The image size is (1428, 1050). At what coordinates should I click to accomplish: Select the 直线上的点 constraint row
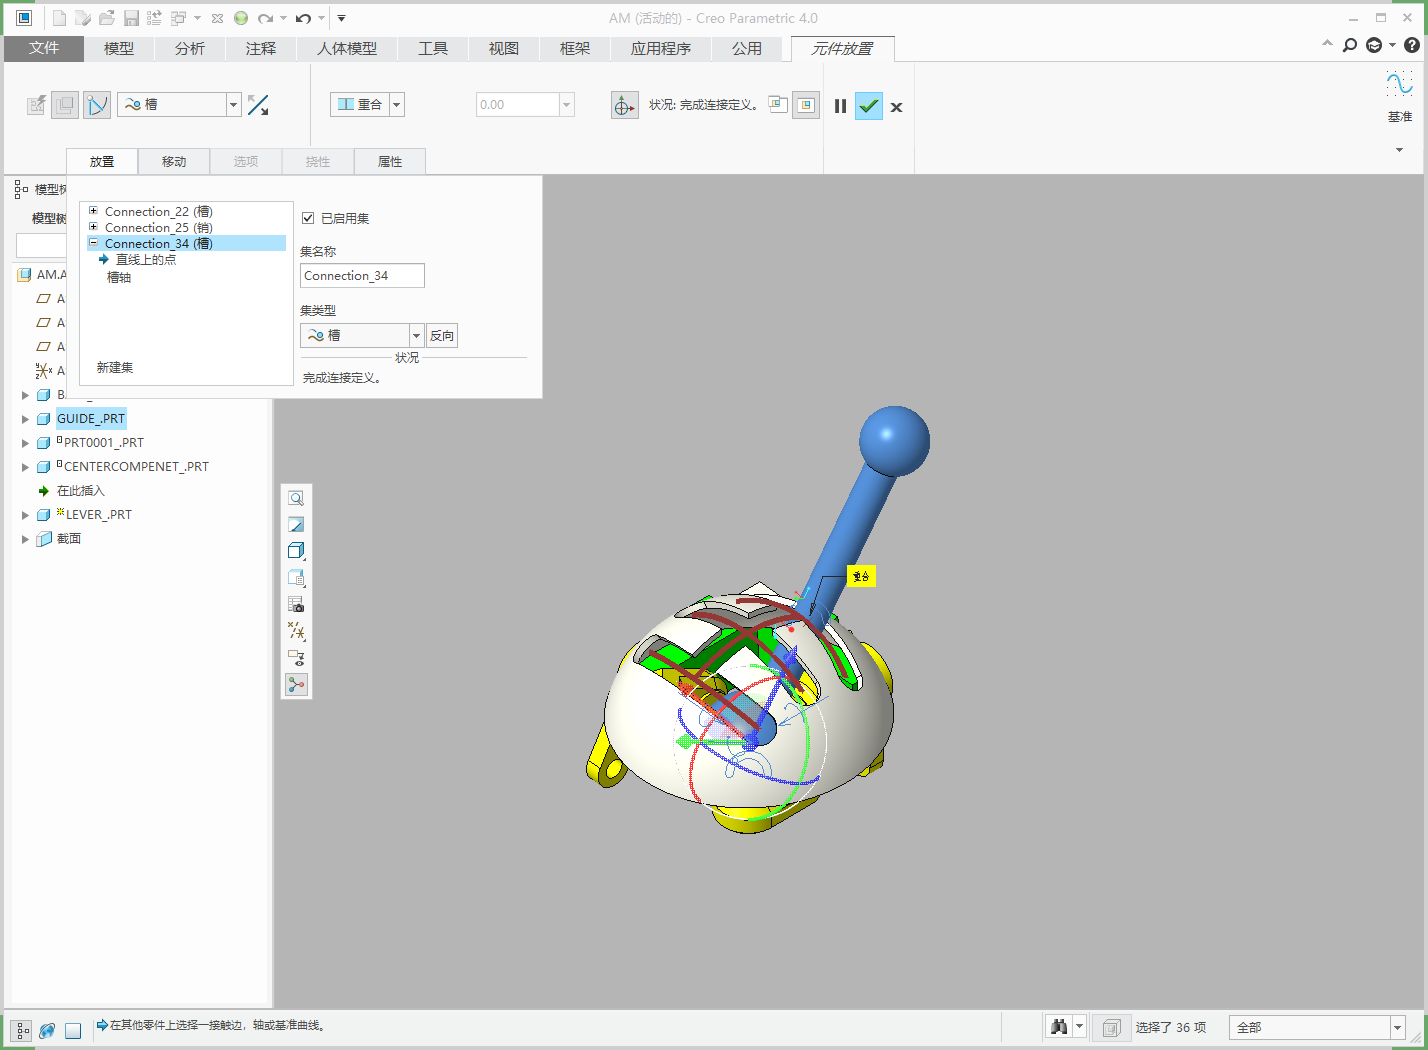click(146, 260)
